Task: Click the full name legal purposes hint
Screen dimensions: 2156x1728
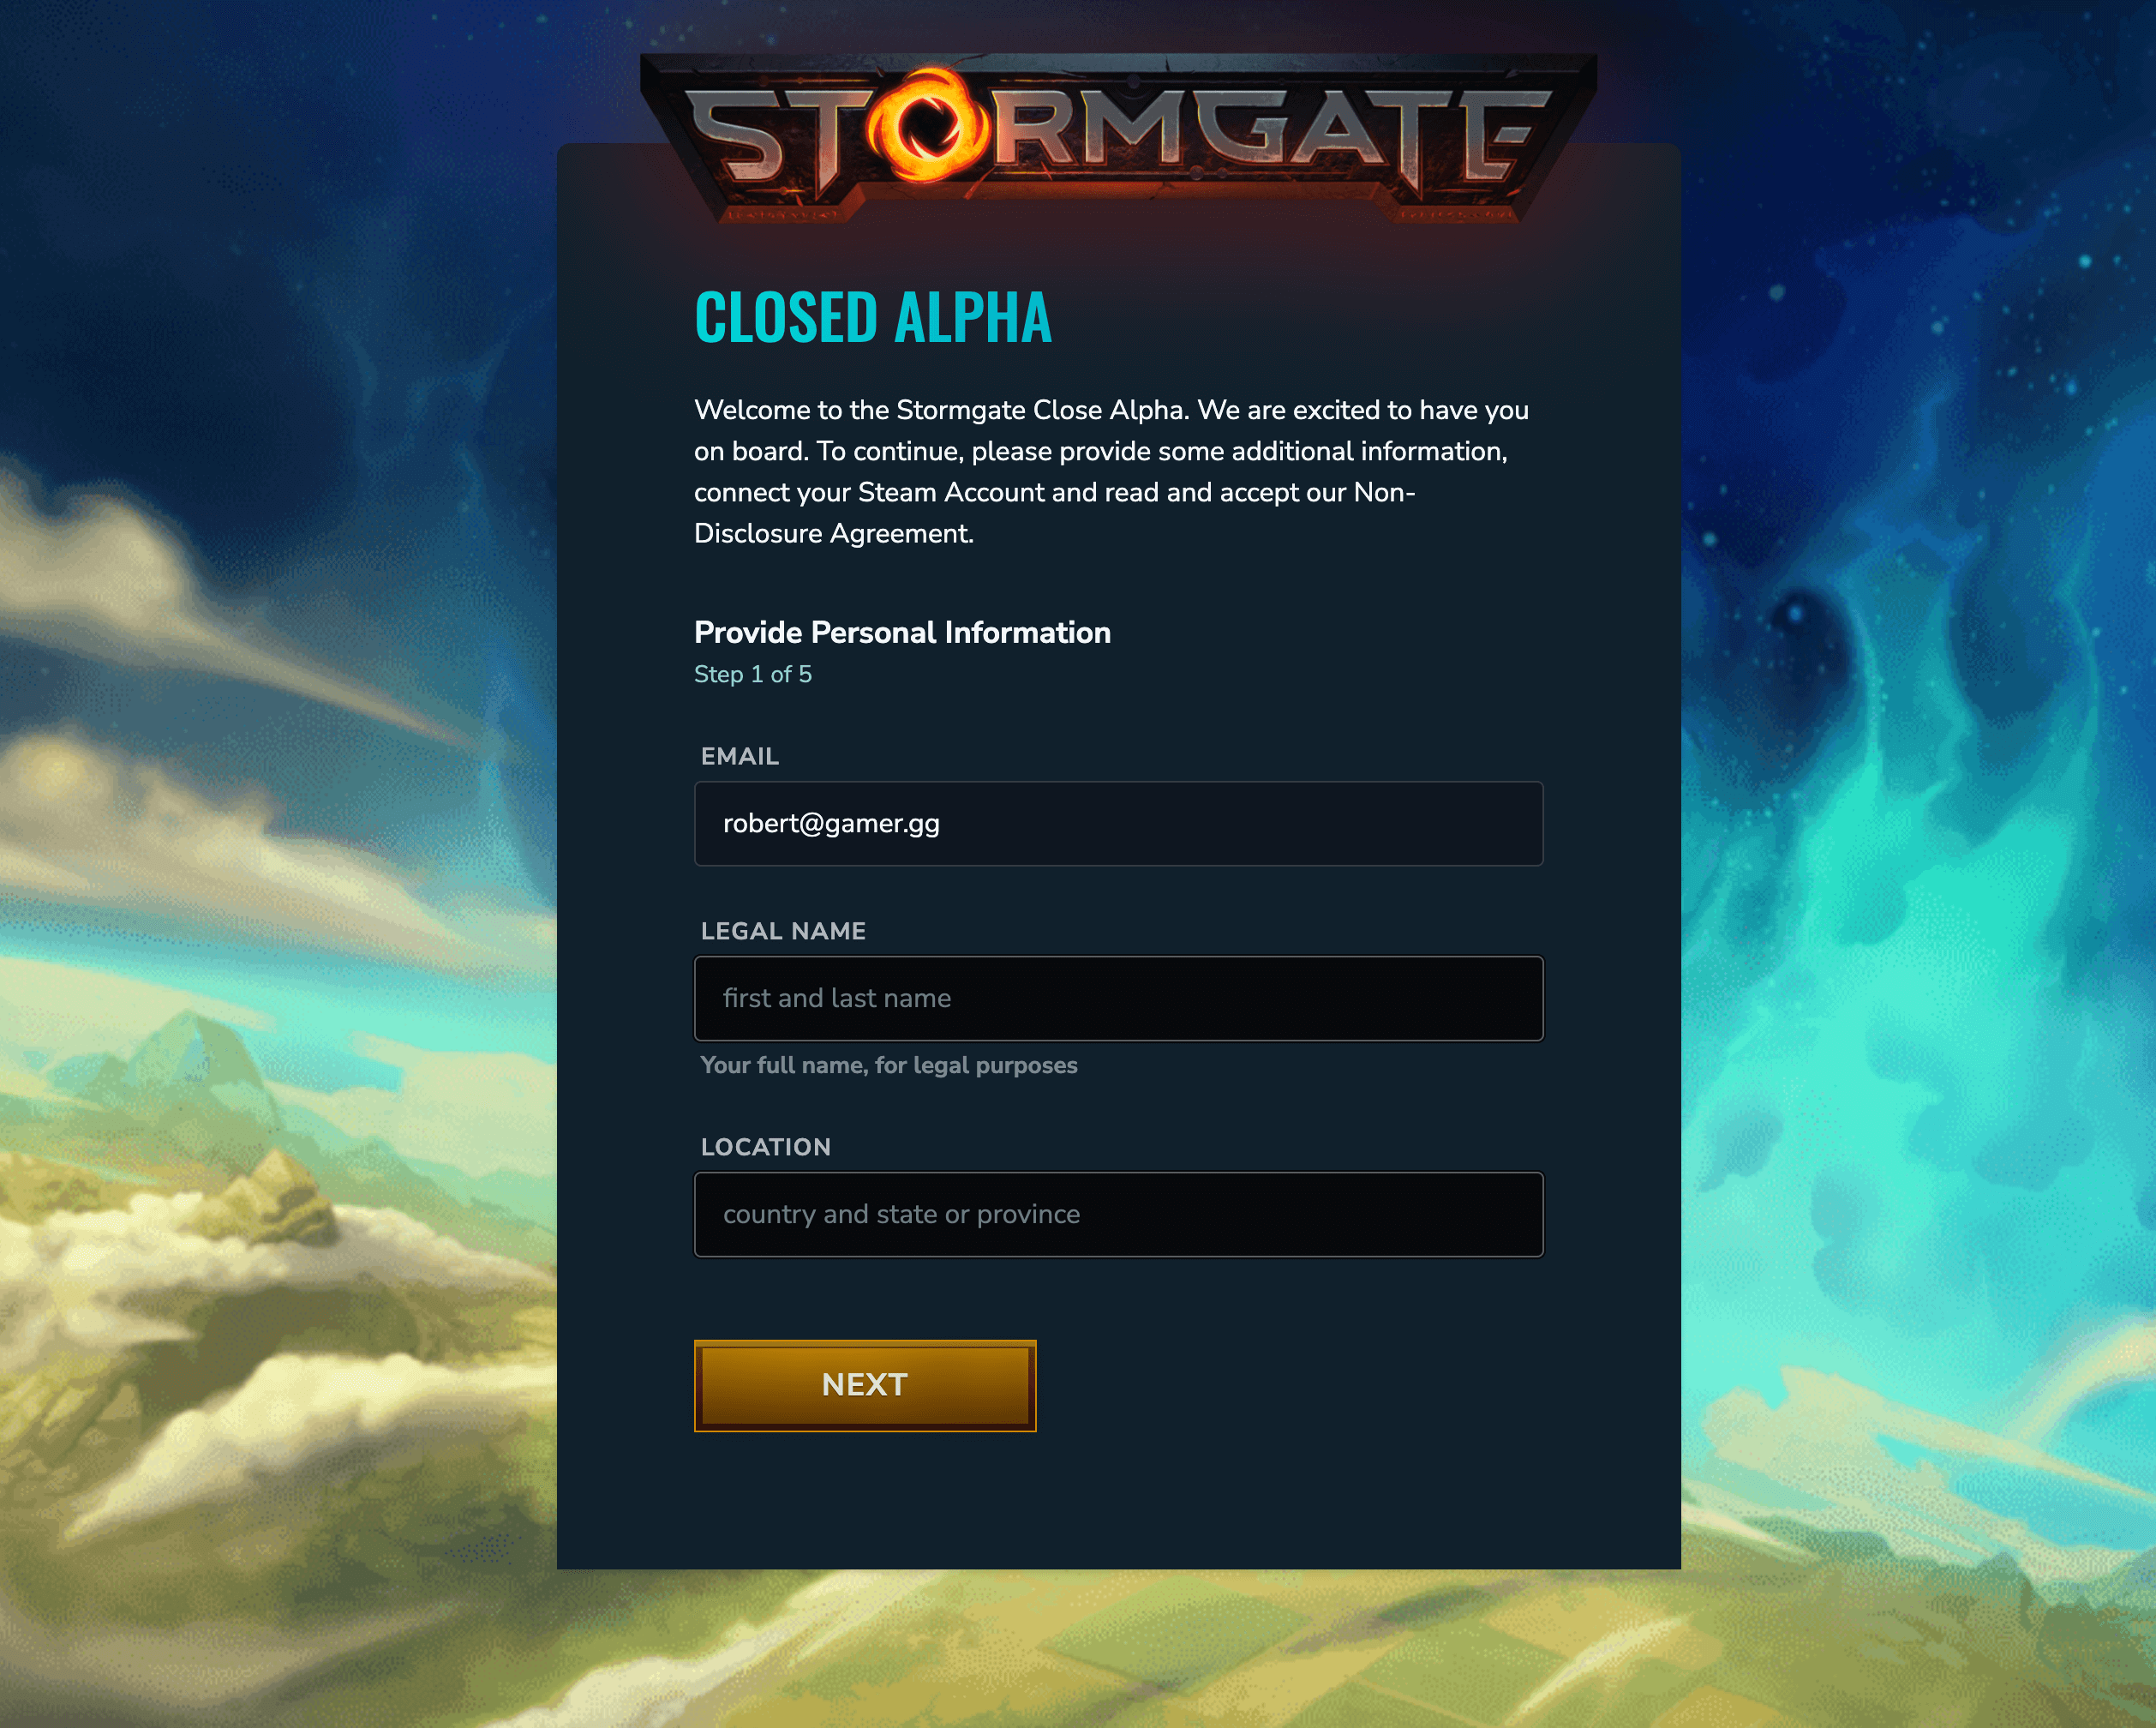Action: (888, 1065)
